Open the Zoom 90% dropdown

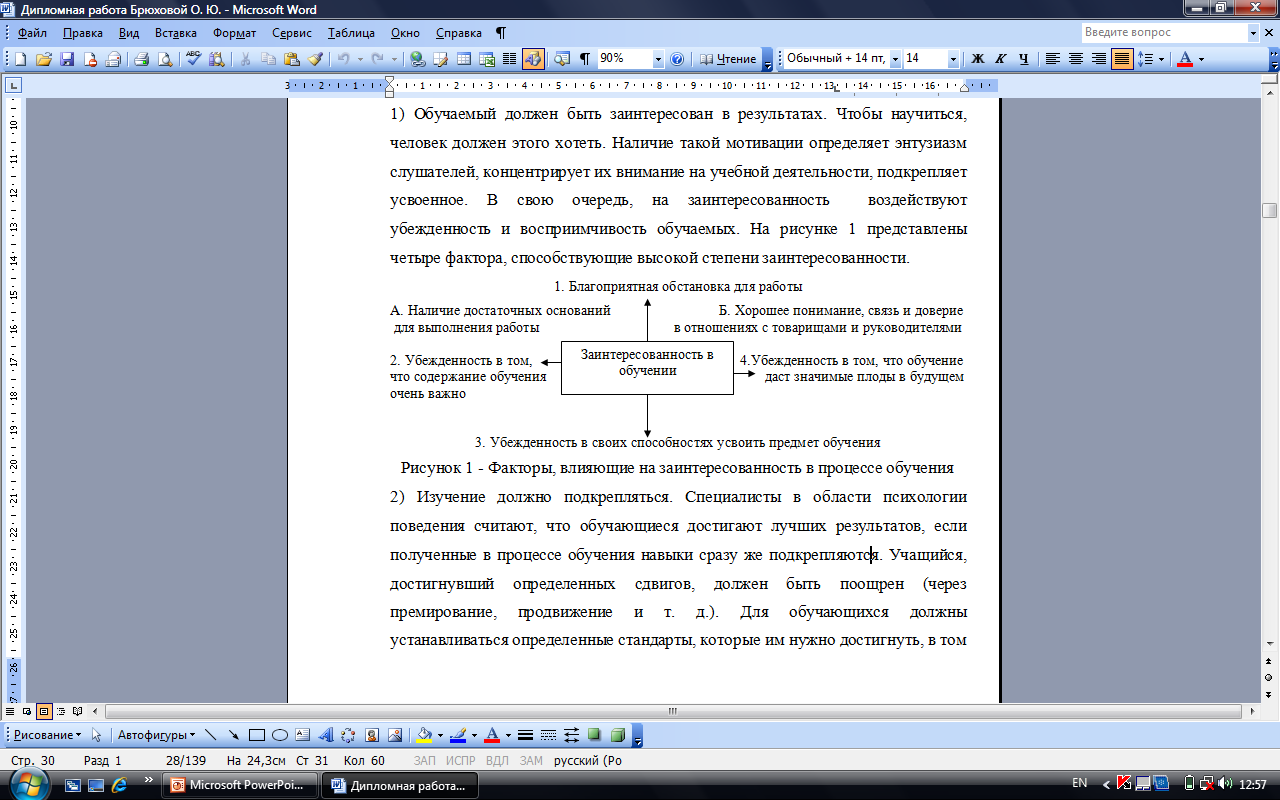[658, 59]
